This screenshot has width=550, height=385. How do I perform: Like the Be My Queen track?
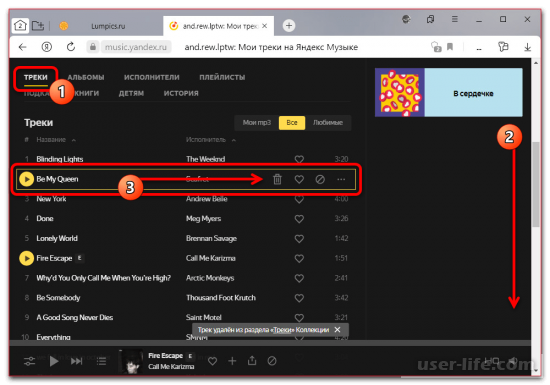click(x=299, y=179)
